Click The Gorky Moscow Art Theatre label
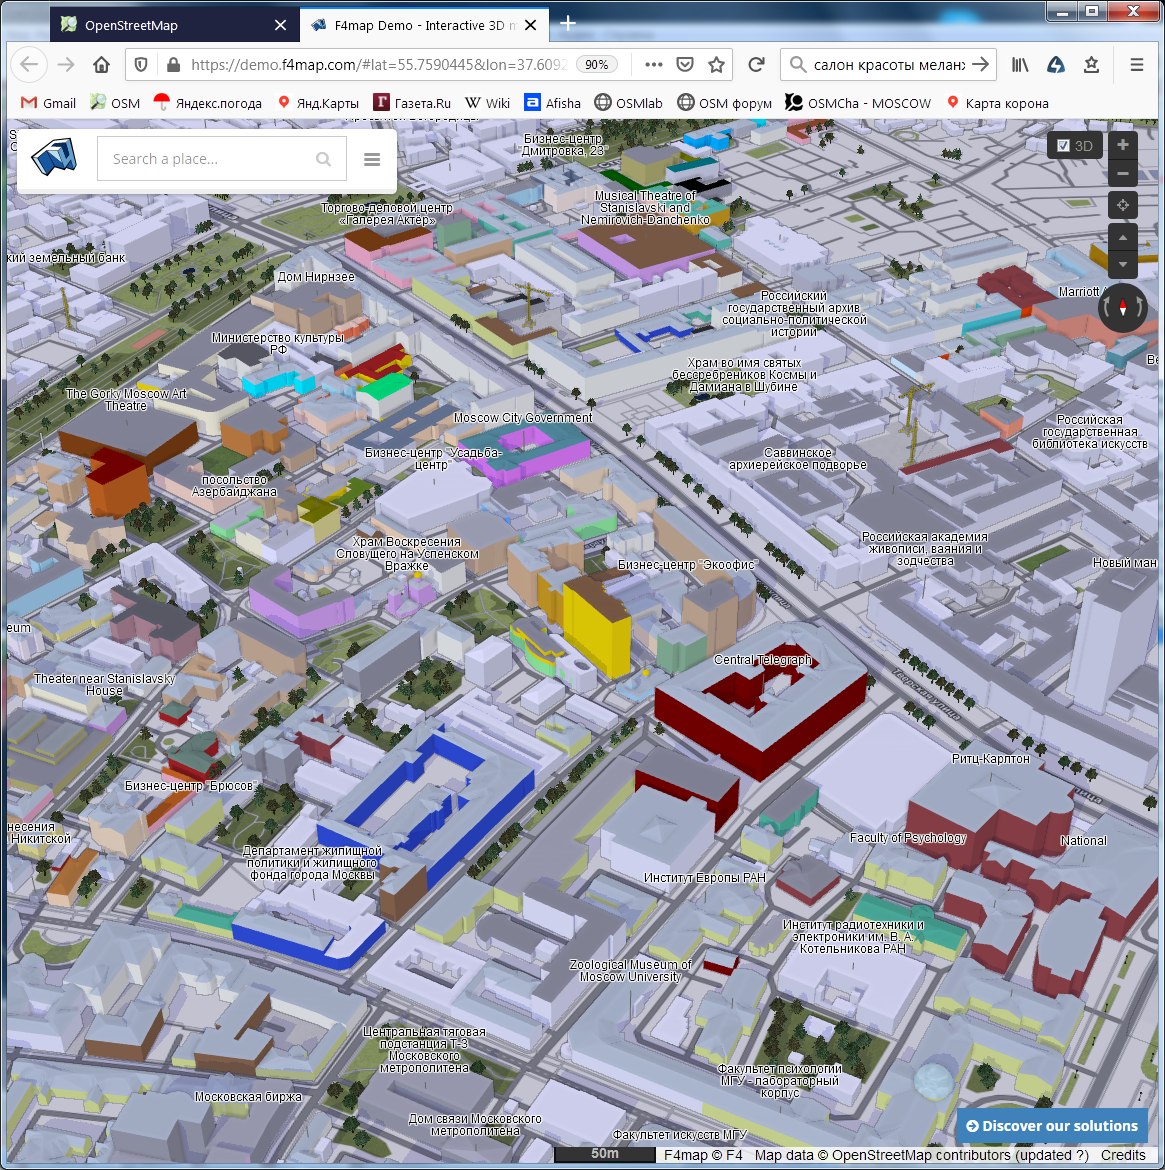 (x=126, y=400)
